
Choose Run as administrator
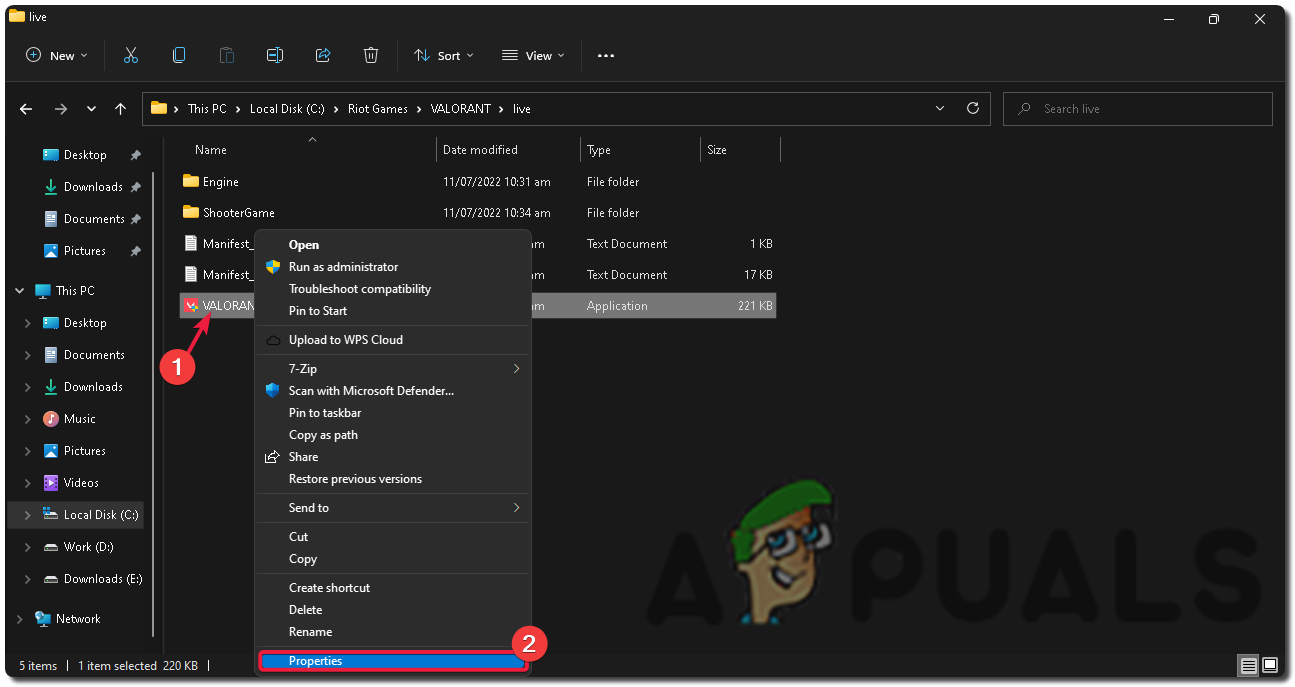pos(343,267)
